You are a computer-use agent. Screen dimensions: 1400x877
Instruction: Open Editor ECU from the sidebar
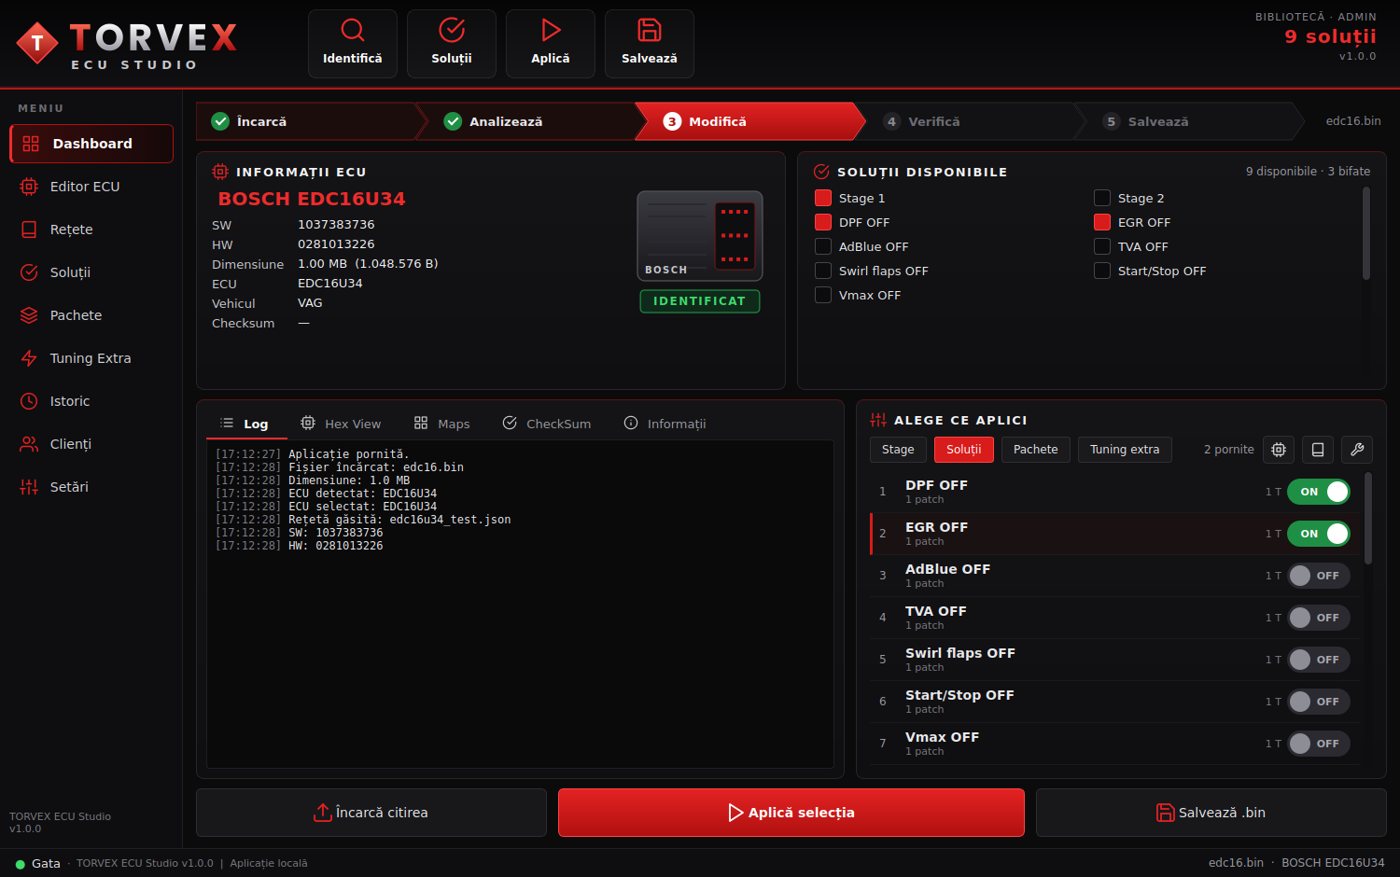coord(91,186)
